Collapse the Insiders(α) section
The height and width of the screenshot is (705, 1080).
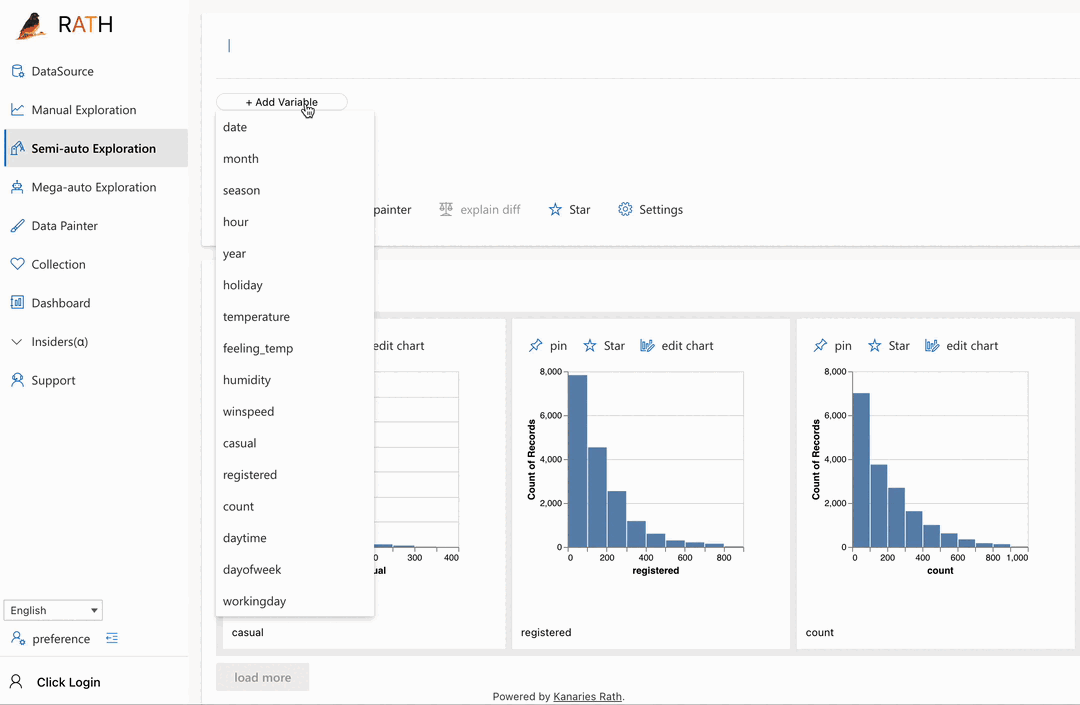(x=17, y=341)
